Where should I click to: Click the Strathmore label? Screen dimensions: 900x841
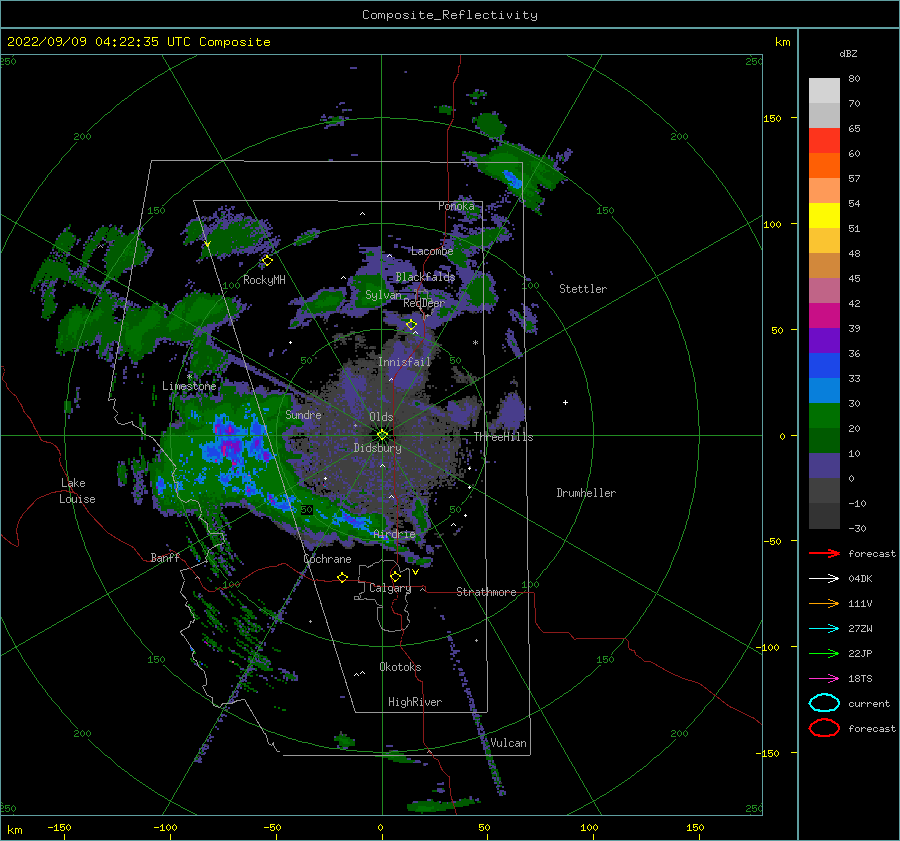(x=486, y=592)
